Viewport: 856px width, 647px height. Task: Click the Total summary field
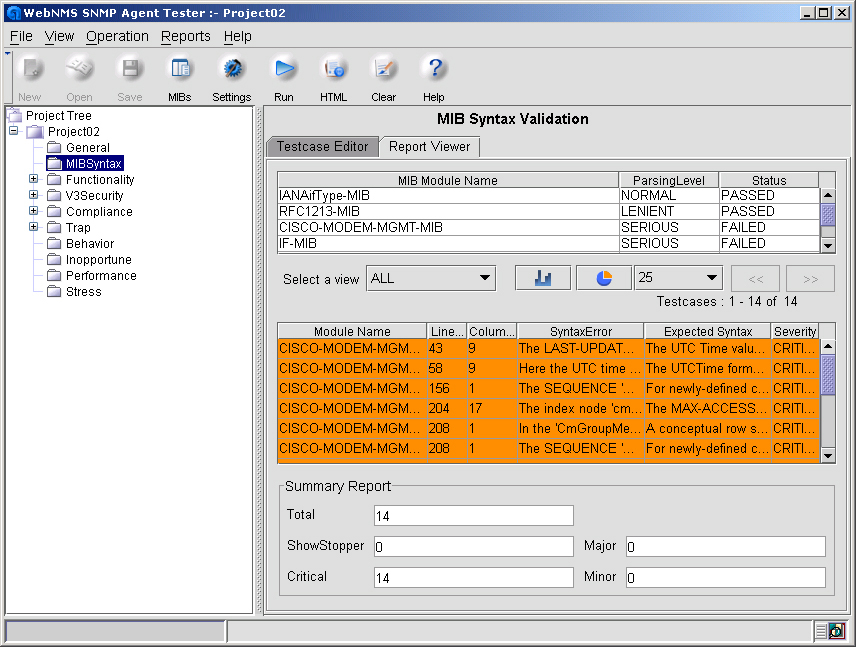[x=473, y=515]
